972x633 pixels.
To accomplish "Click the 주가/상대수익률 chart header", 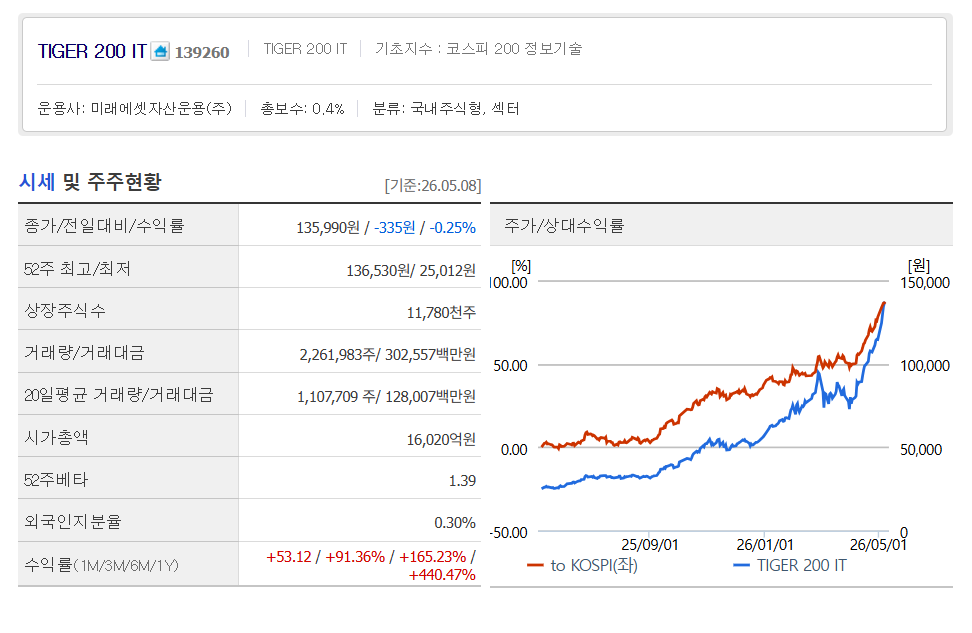I will pyautogui.click(x=564, y=225).
